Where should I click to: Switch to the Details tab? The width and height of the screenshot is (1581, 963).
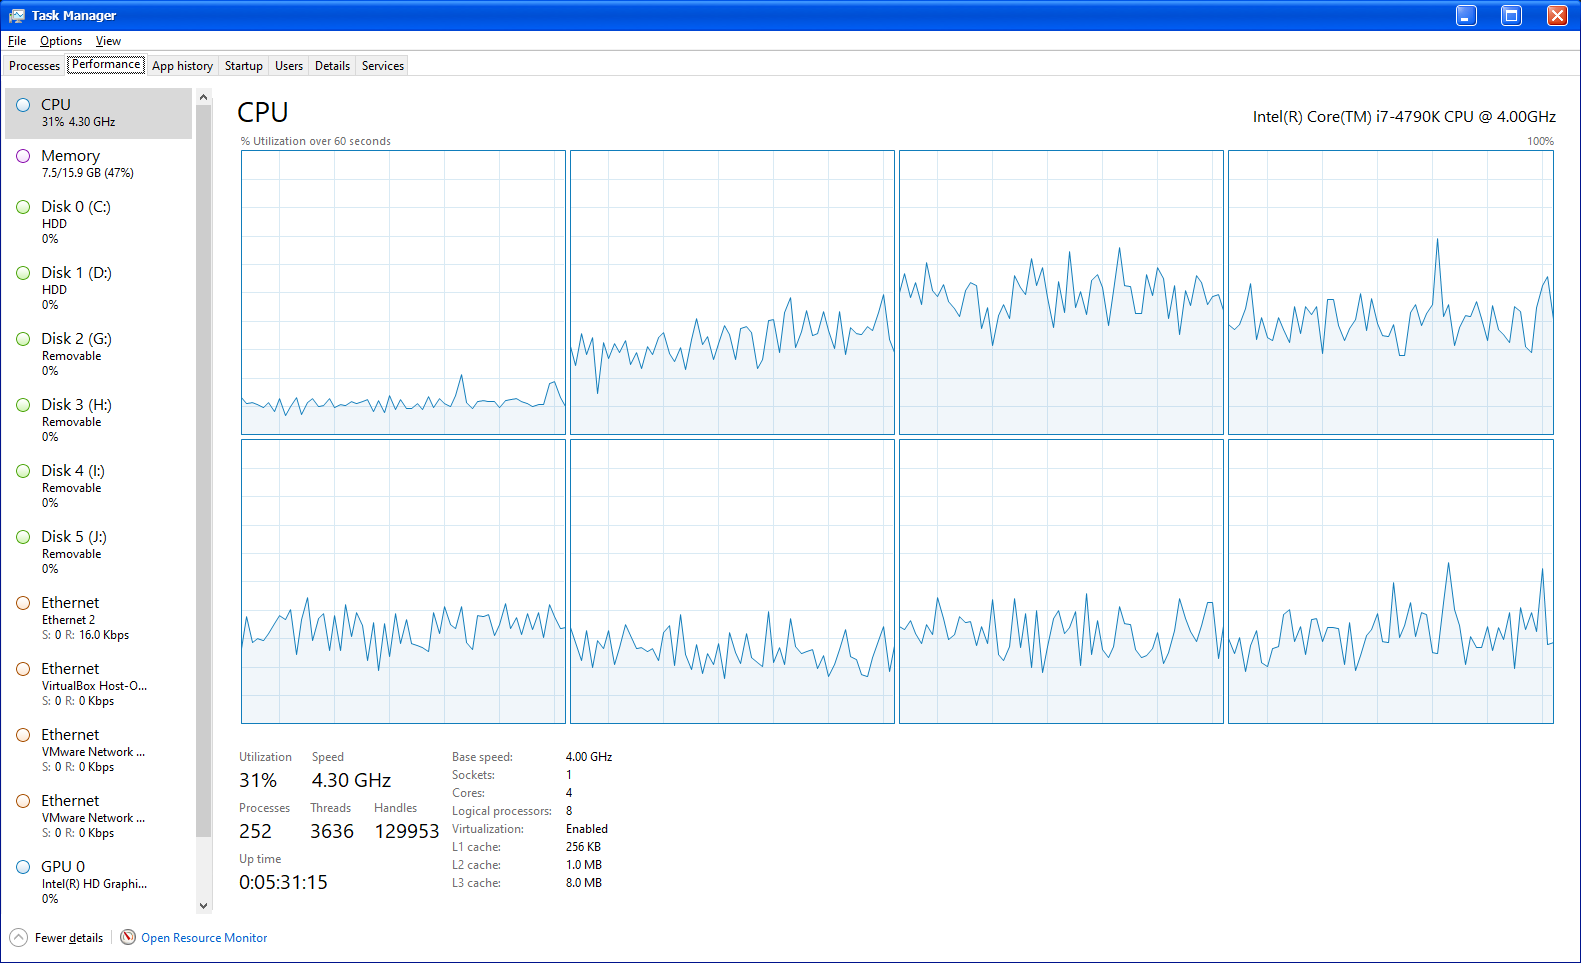[332, 66]
